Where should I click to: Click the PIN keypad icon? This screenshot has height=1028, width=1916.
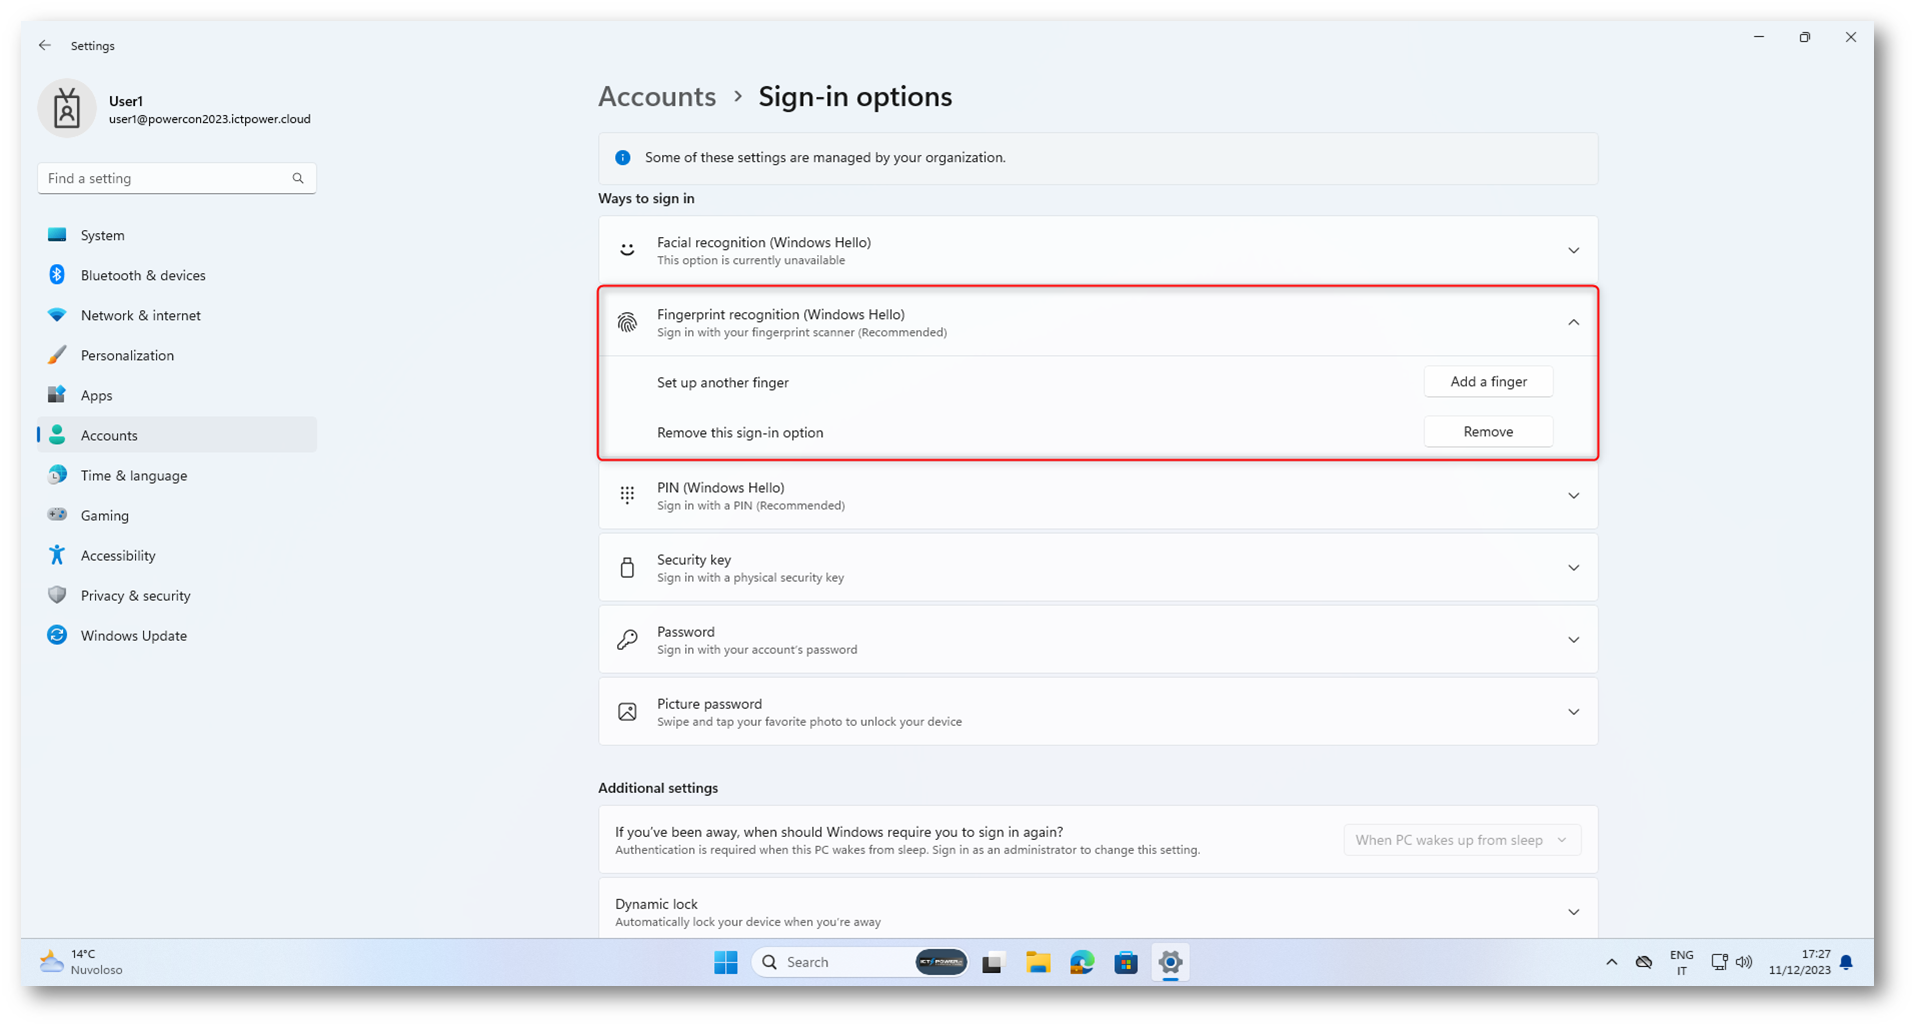point(627,495)
